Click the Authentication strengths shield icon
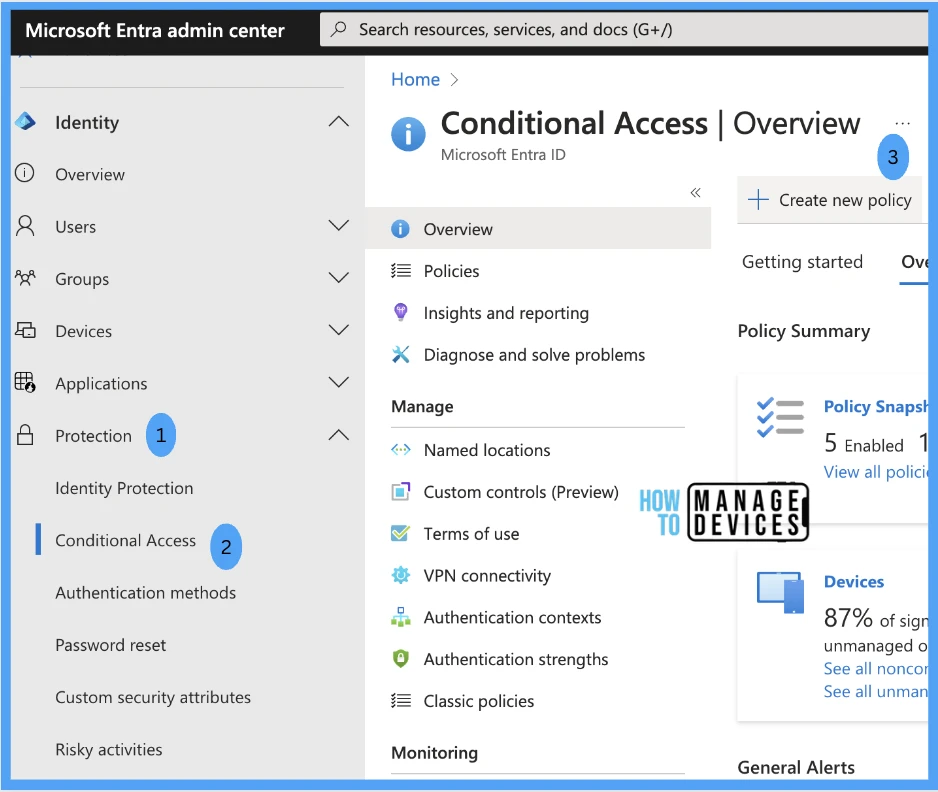The width and height of the screenshot is (938, 792). tap(401, 659)
